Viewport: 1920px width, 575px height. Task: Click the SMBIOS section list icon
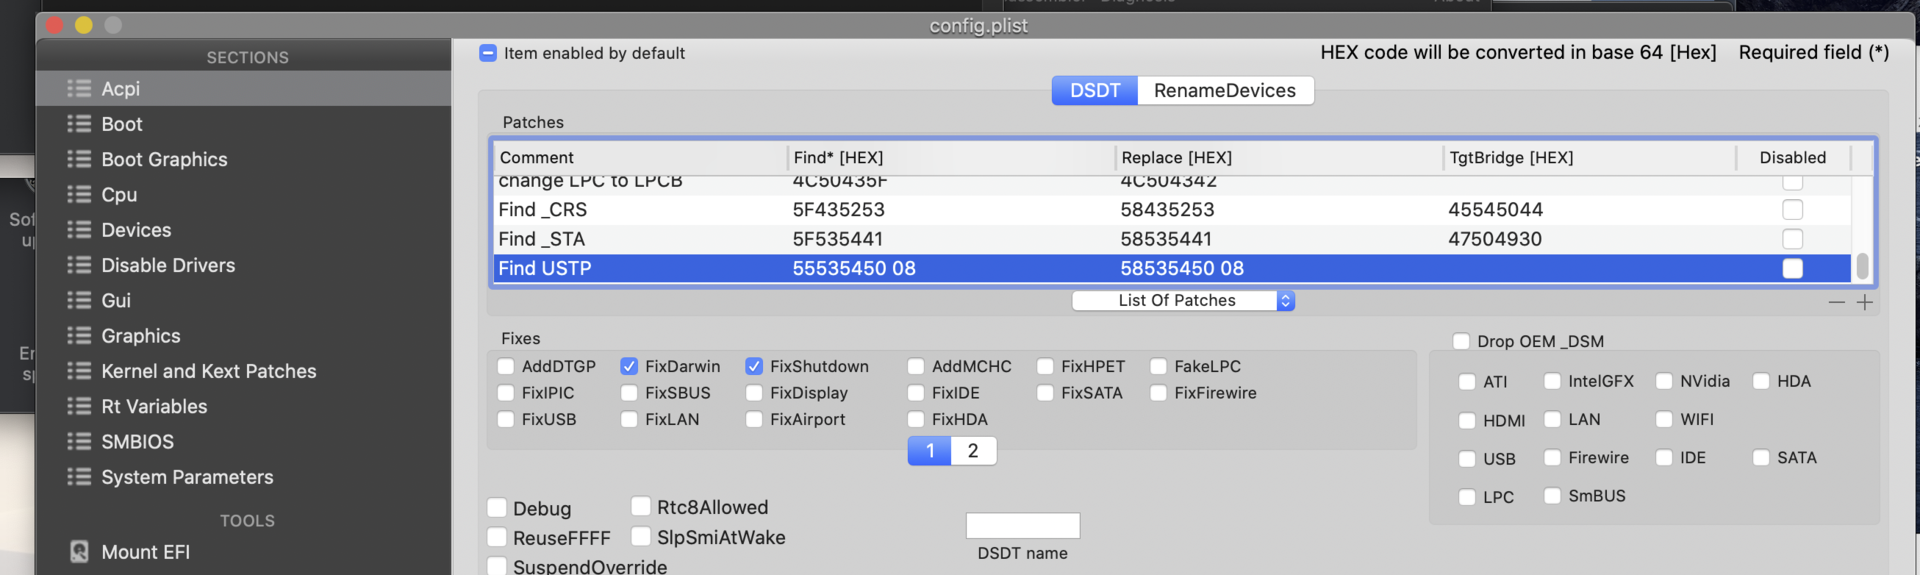tap(79, 441)
